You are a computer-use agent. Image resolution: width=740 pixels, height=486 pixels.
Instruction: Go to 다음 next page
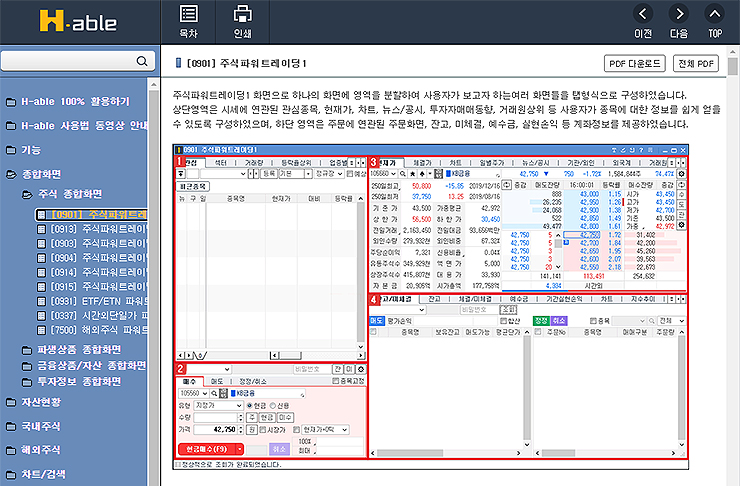pyautogui.click(x=679, y=21)
